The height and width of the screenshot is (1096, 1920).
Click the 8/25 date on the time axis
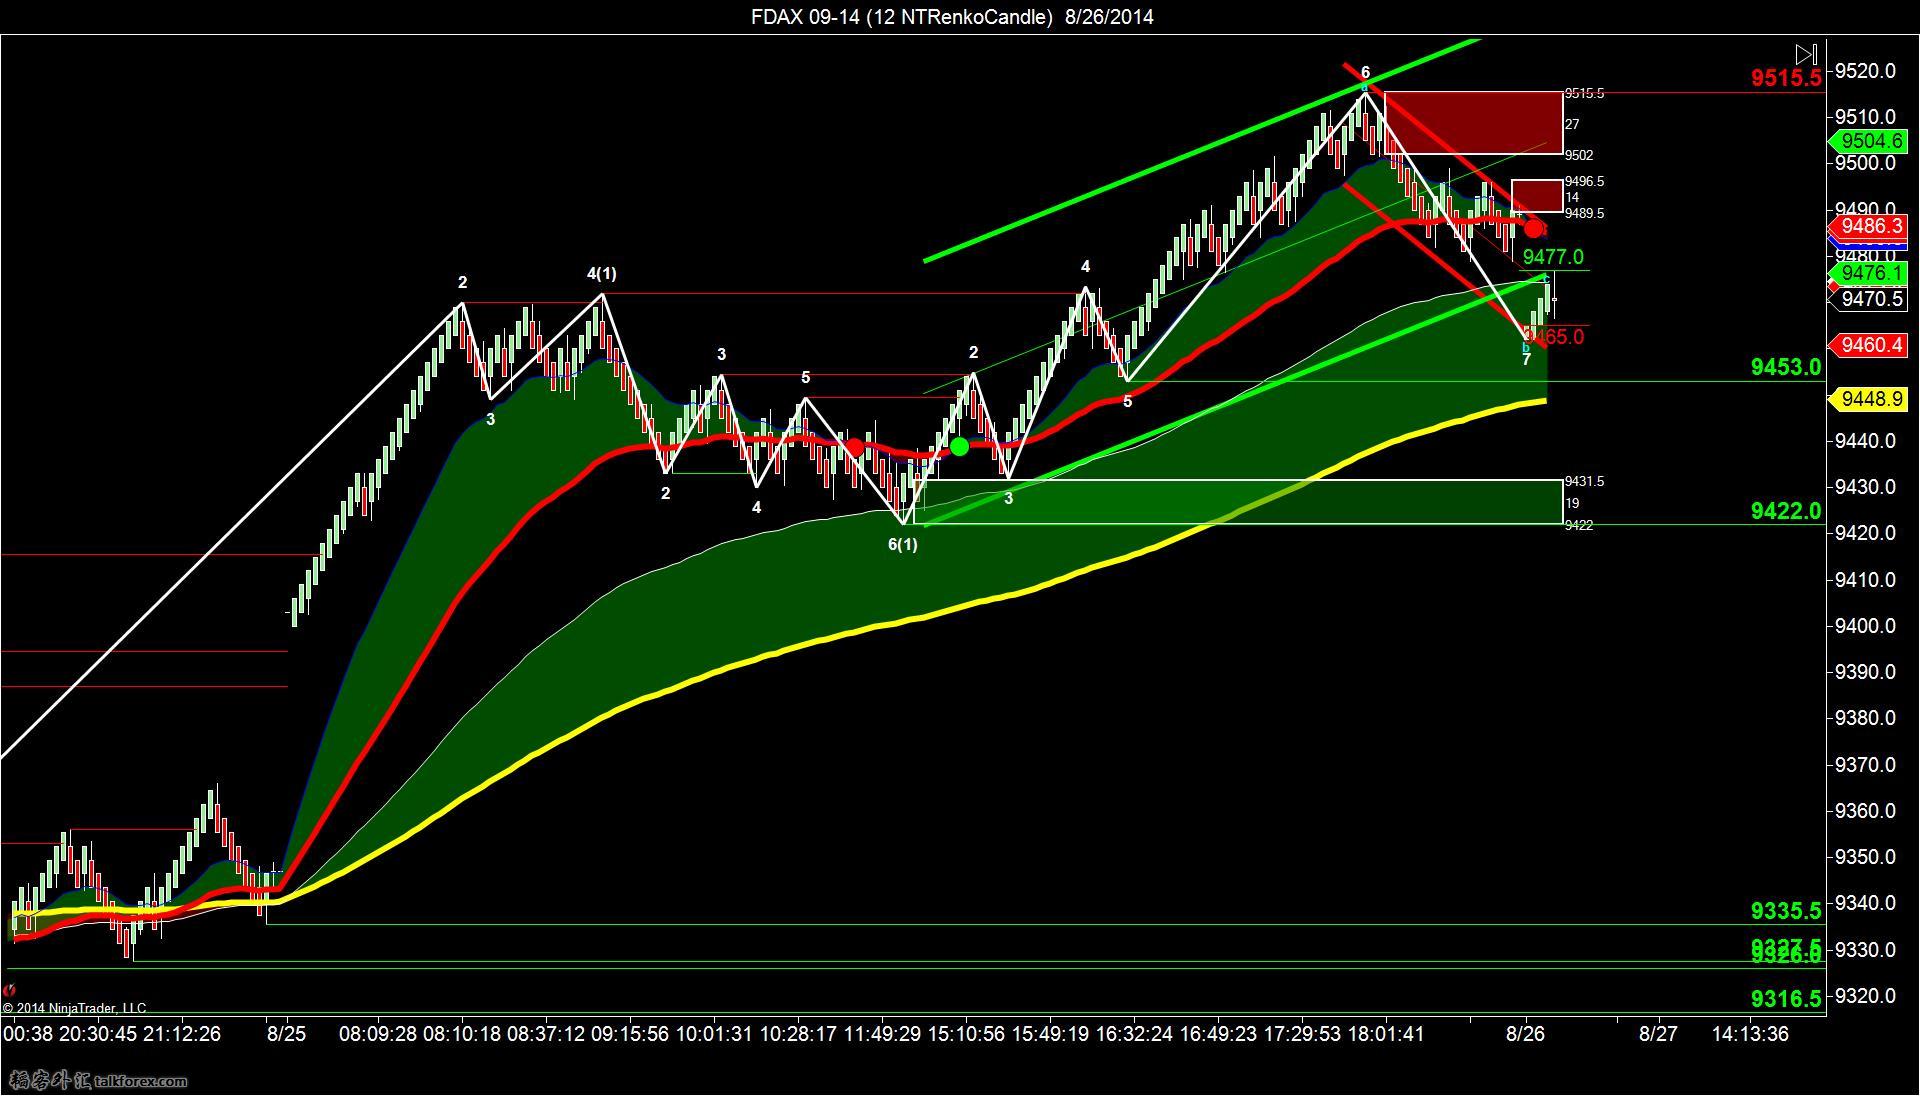click(x=286, y=1034)
